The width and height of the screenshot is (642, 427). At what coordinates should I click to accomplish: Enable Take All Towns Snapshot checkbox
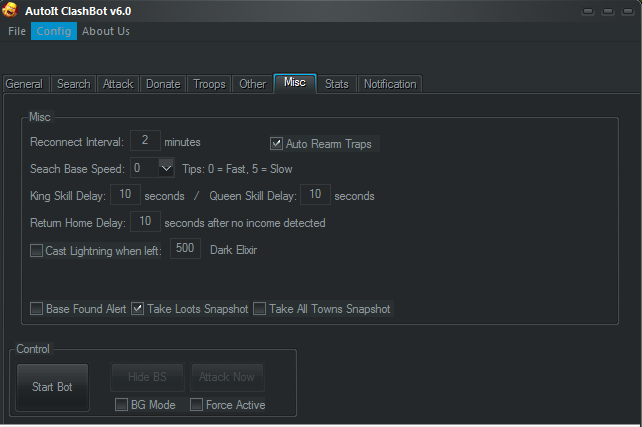pos(260,308)
